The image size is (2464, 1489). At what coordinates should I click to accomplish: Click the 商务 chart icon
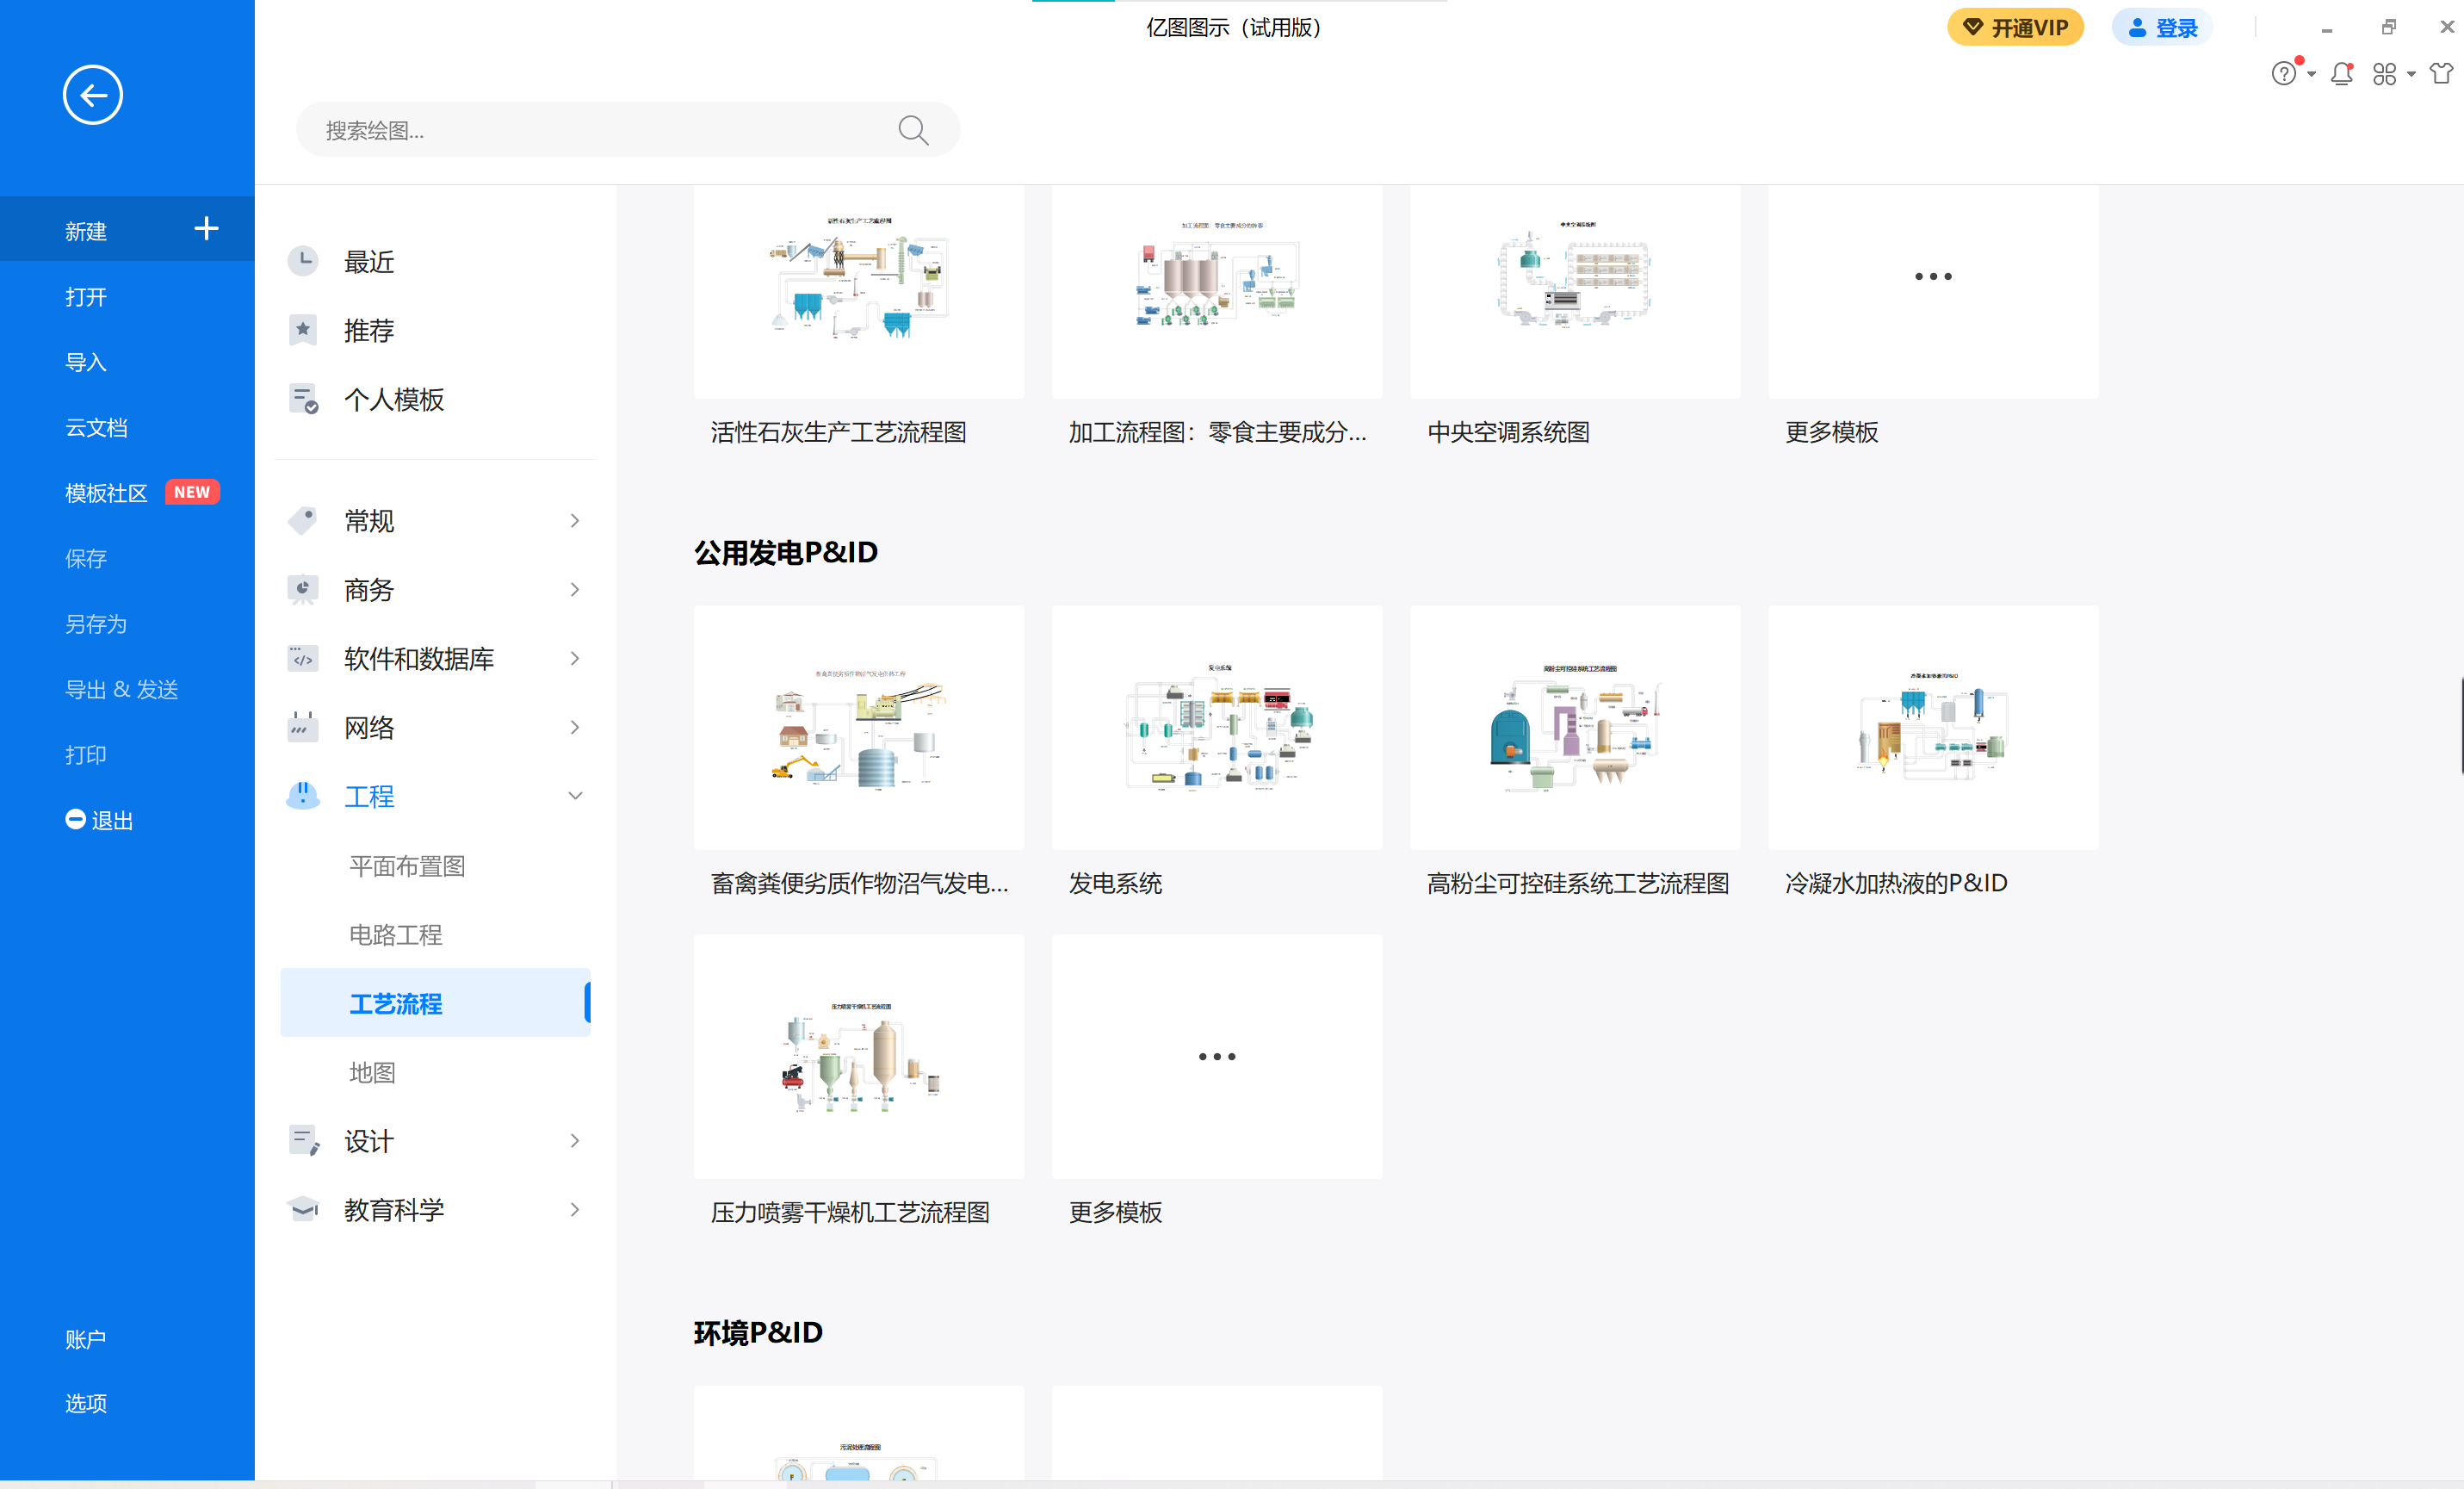click(x=303, y=589)
